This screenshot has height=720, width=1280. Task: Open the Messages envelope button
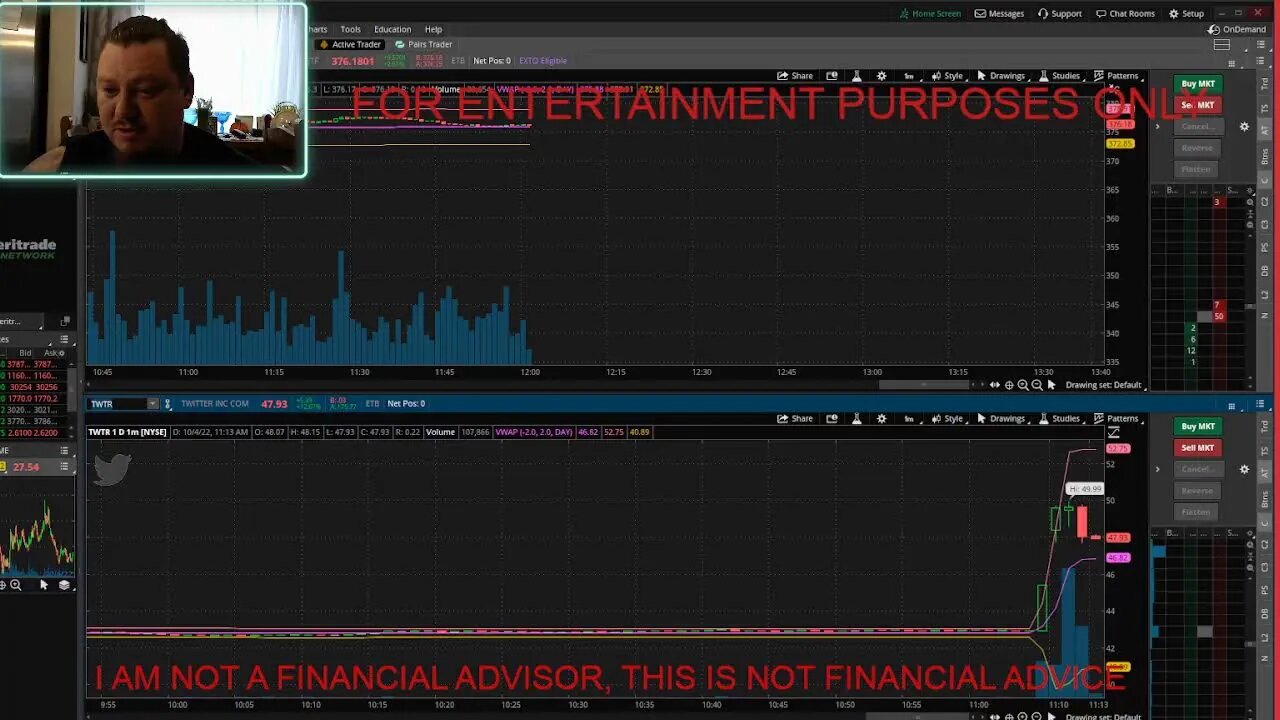999,14
